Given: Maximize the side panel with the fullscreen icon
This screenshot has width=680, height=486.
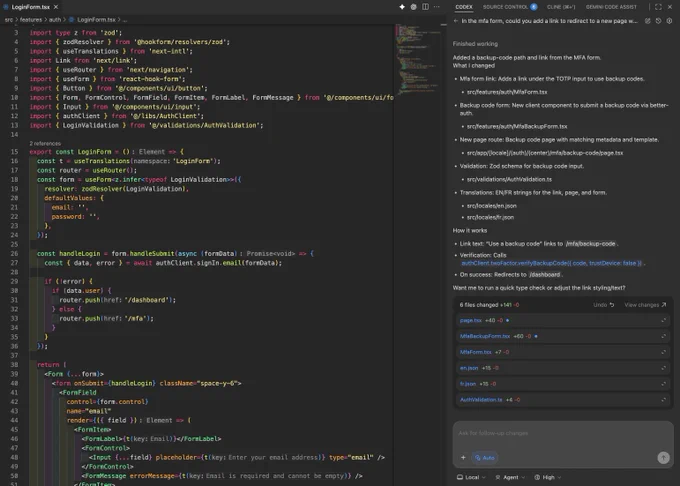Looking at the screenshot, I should coord(658,7).
